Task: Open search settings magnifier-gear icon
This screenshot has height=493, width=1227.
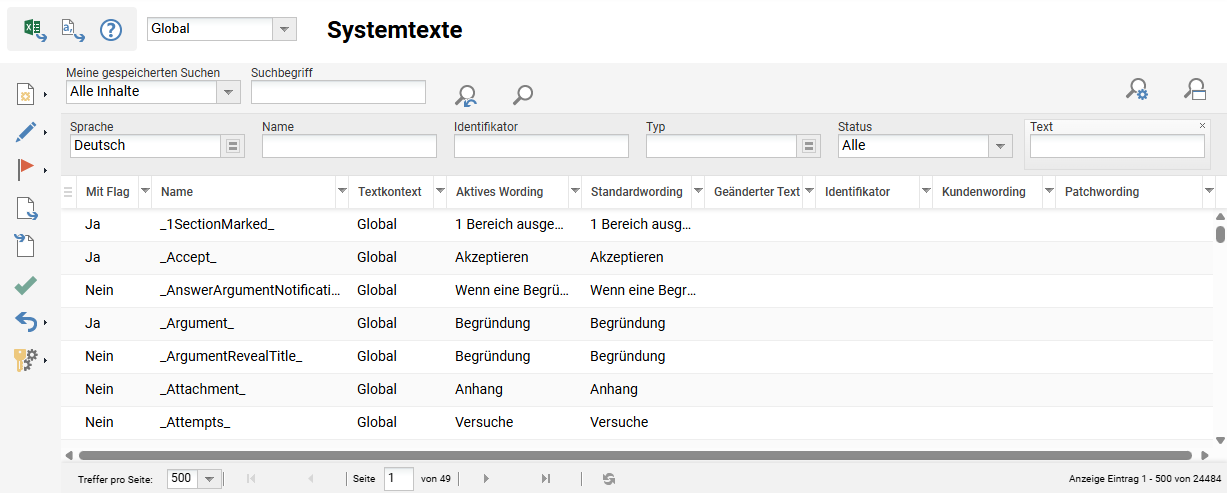Action: pyautogui.click(x=1137, y=90)
